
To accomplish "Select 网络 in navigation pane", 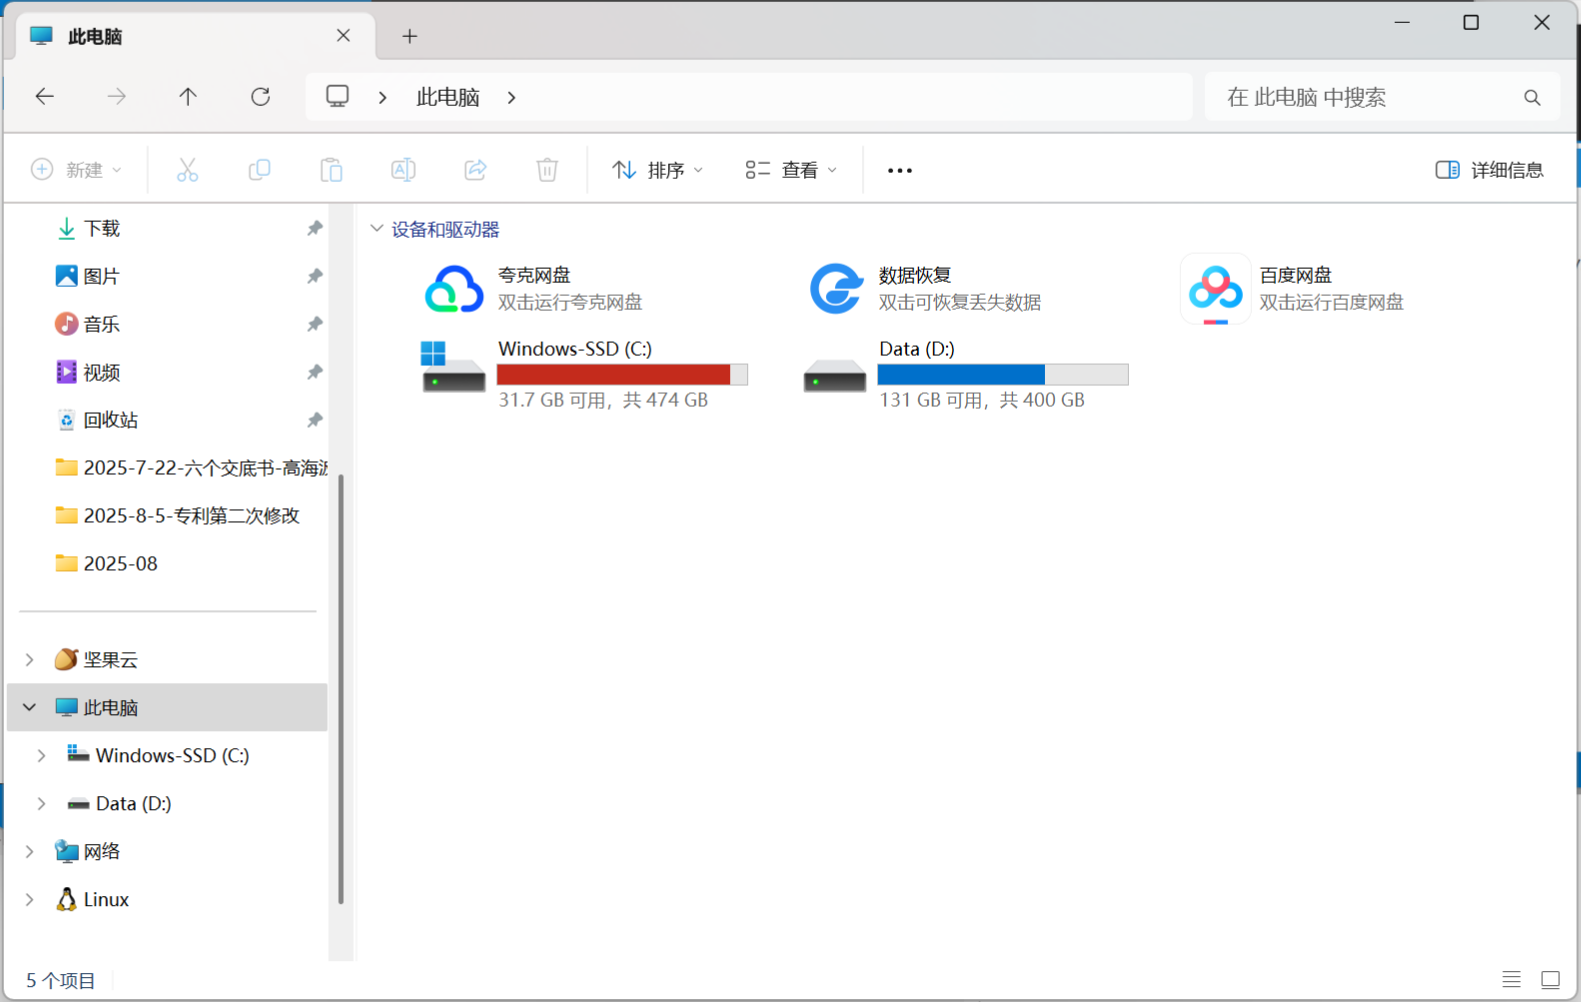I will point(101,852).
